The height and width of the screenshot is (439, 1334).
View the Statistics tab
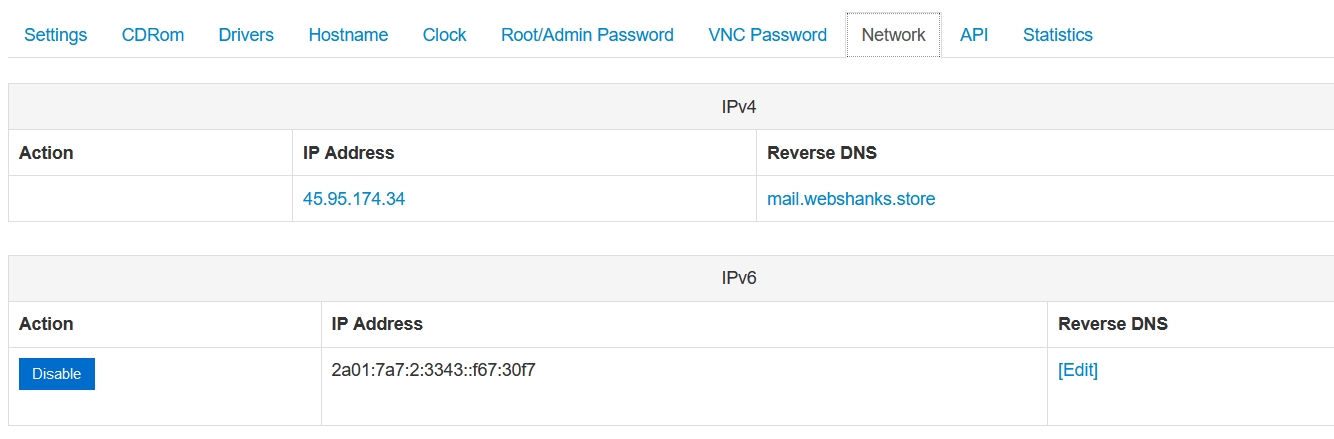(1057, 35)
